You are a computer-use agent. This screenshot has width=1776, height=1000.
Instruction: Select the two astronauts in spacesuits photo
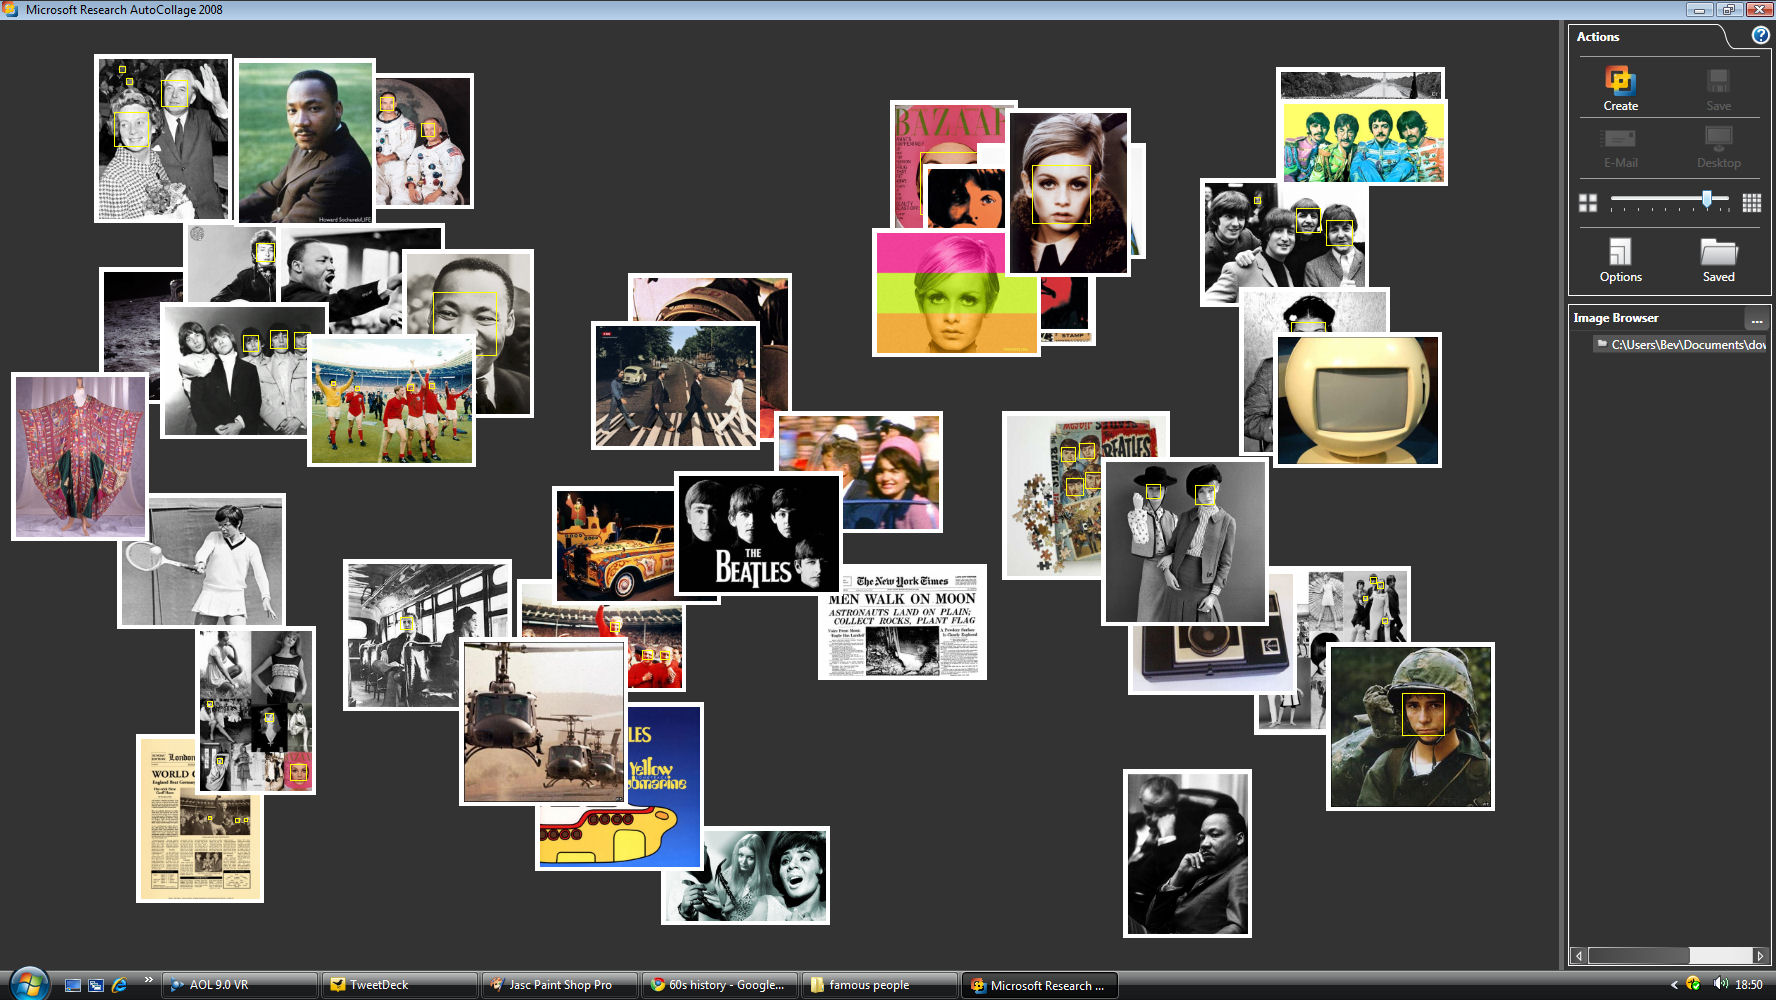[x=423, y=141]
